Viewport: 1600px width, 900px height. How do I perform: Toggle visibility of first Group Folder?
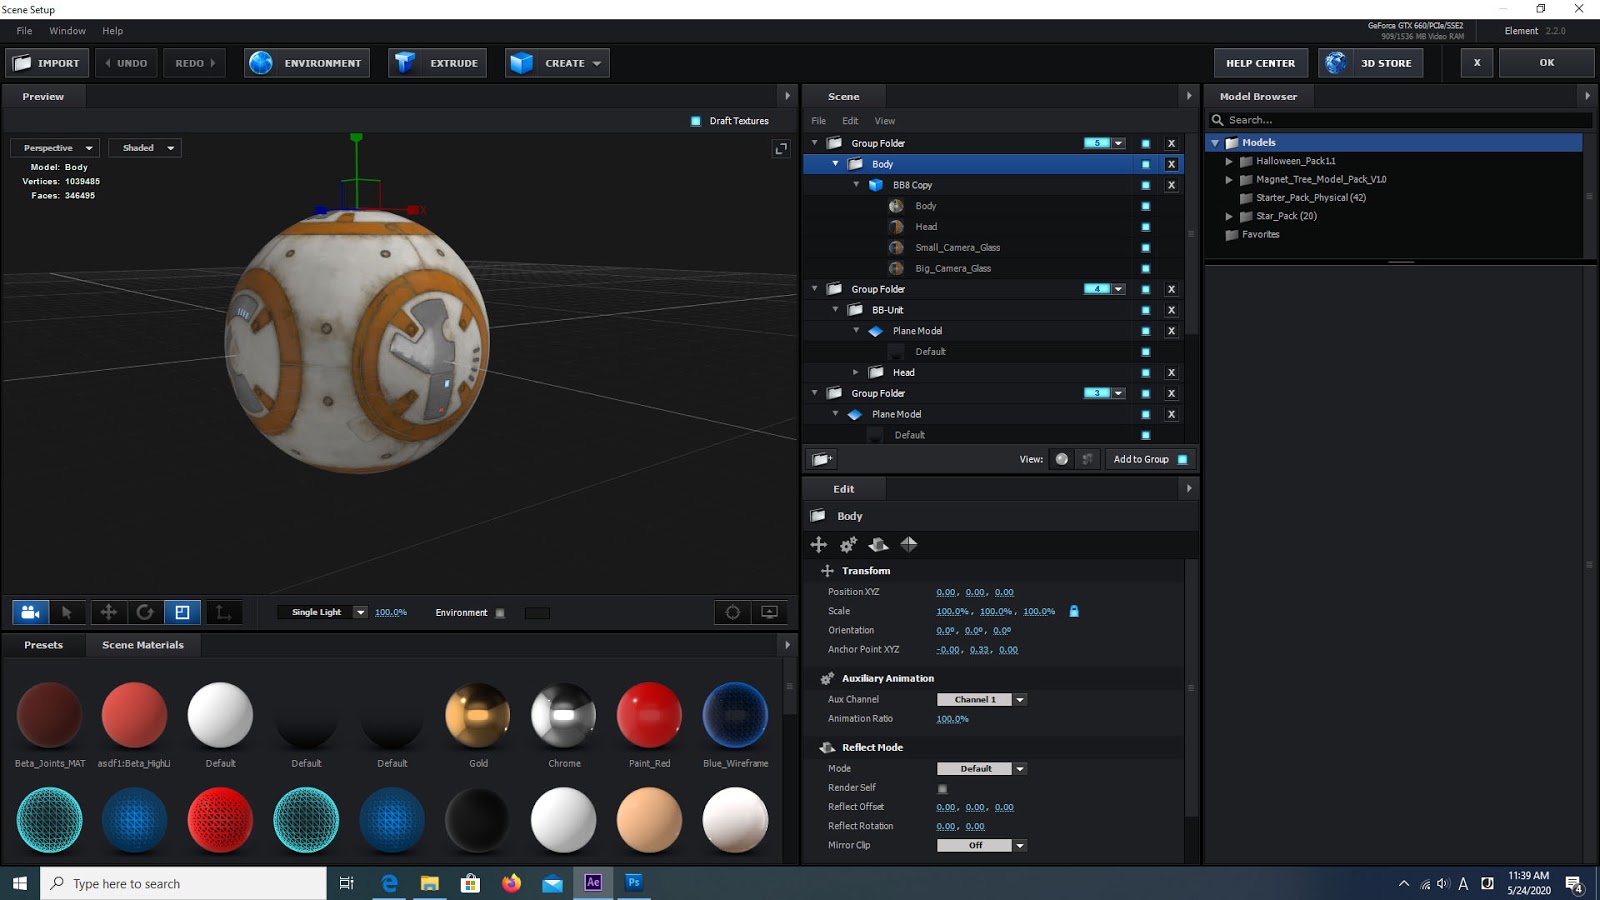click(1146, 143)
